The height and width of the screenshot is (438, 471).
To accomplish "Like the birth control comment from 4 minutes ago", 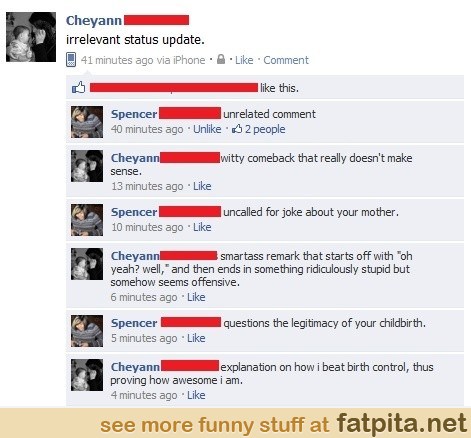I will coord(196,395).
